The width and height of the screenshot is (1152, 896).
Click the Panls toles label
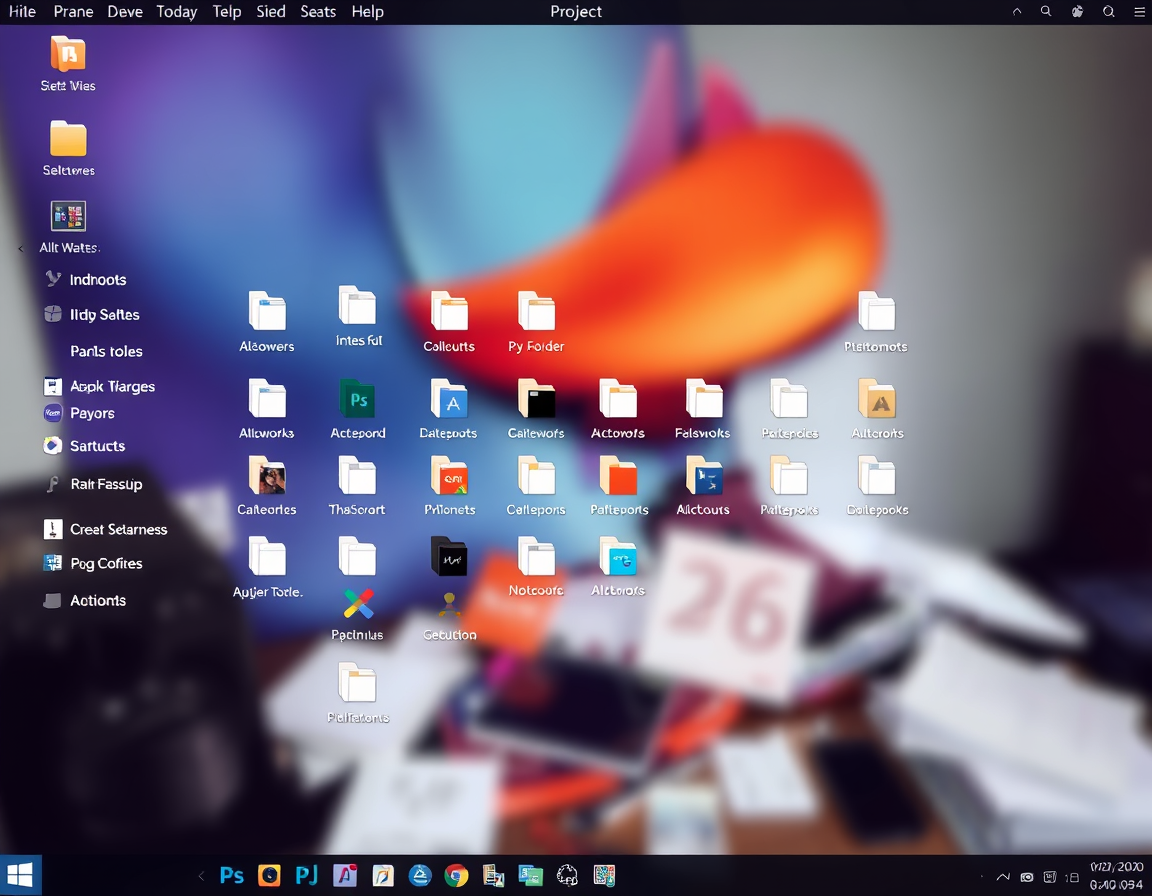pyautogui.click(x=107, y=352)
